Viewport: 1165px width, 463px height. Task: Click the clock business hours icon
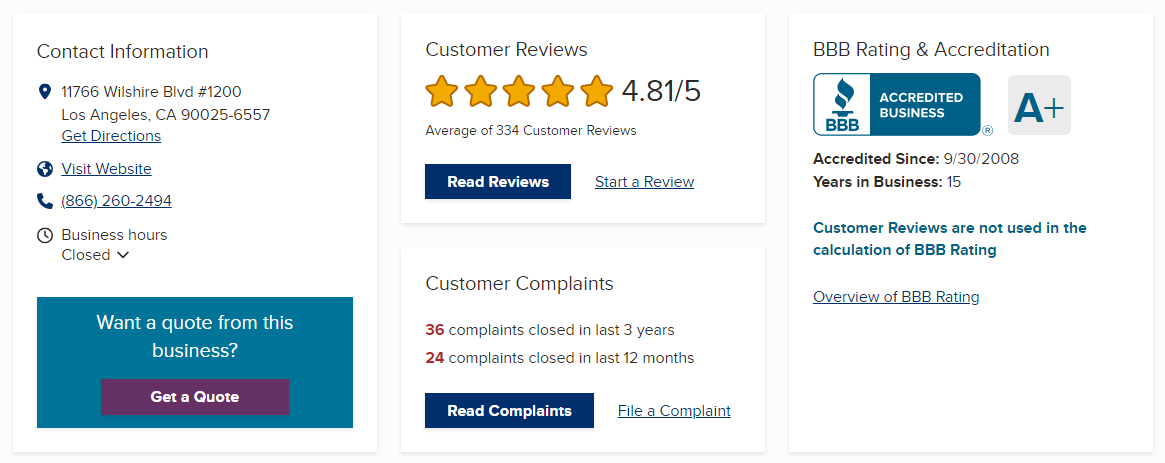tap(45, 235)
